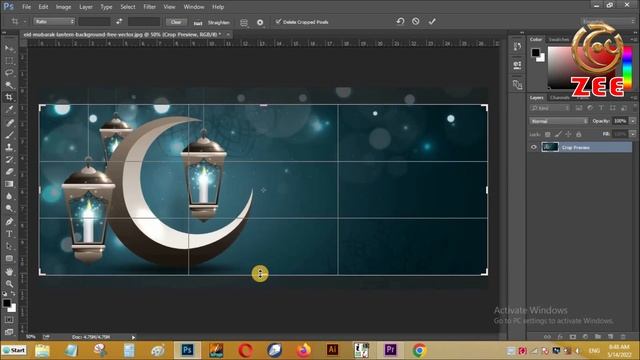Screen dimensions: 640x360
Task: Toggle pixel layer filter in Layers panel
Action: pyautogui.click(x=579, y=108)
